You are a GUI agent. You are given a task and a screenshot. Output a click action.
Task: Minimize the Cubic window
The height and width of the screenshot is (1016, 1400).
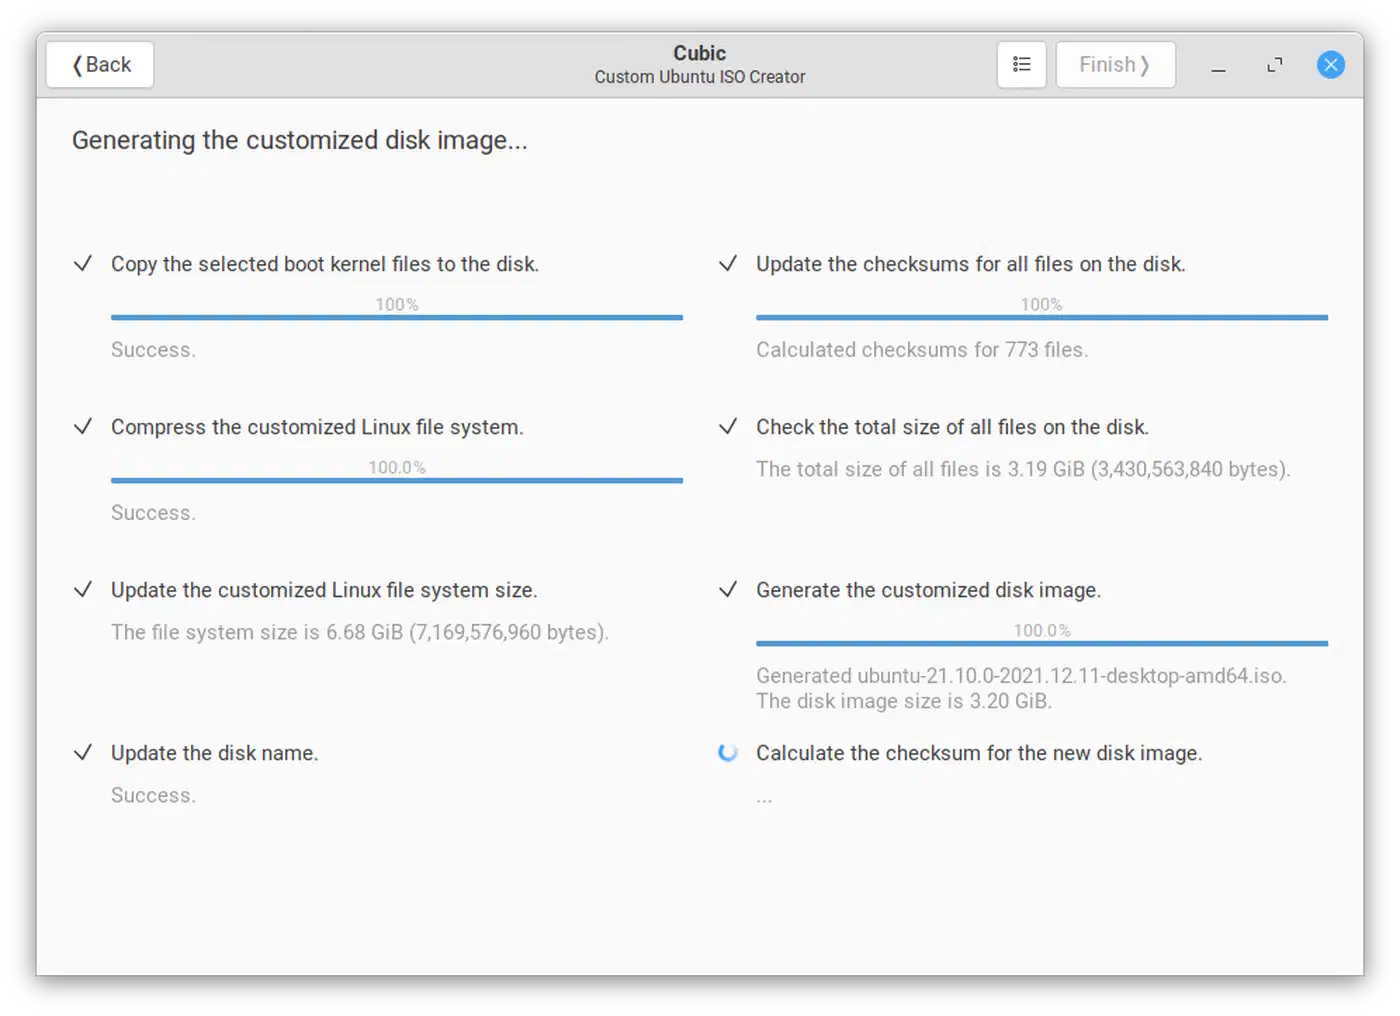1218,65
